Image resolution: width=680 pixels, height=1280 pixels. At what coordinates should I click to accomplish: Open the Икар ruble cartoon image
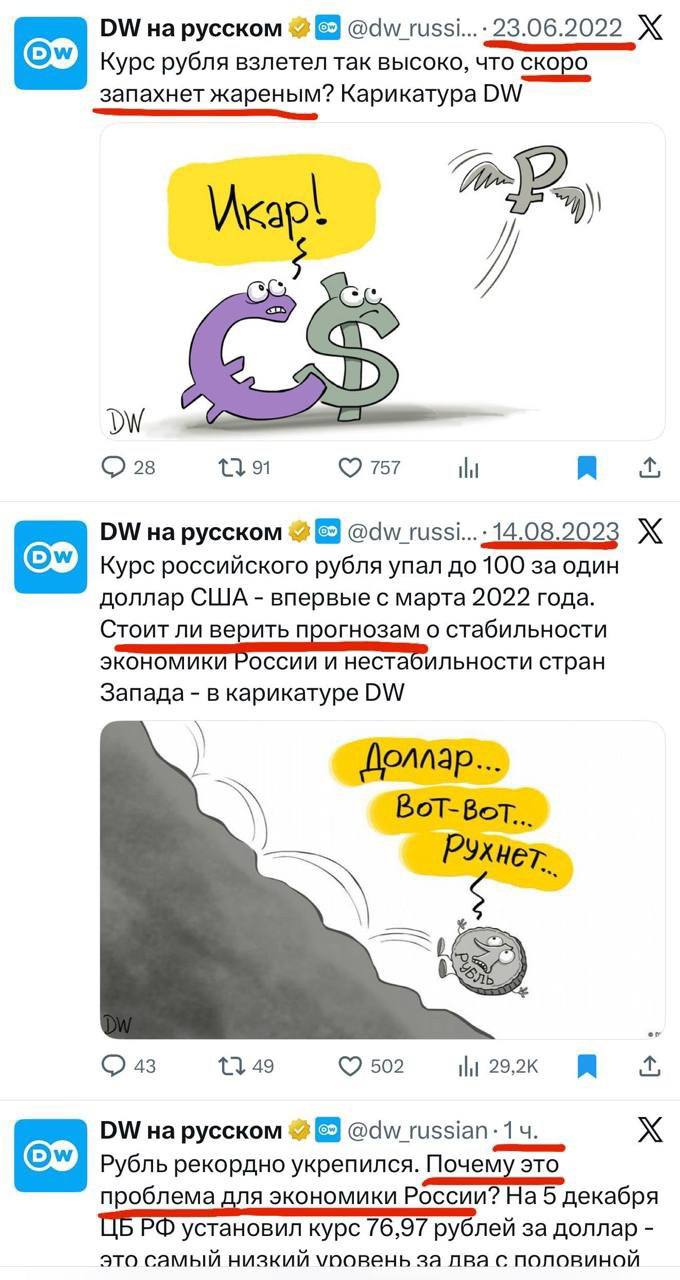coord(383,282)
